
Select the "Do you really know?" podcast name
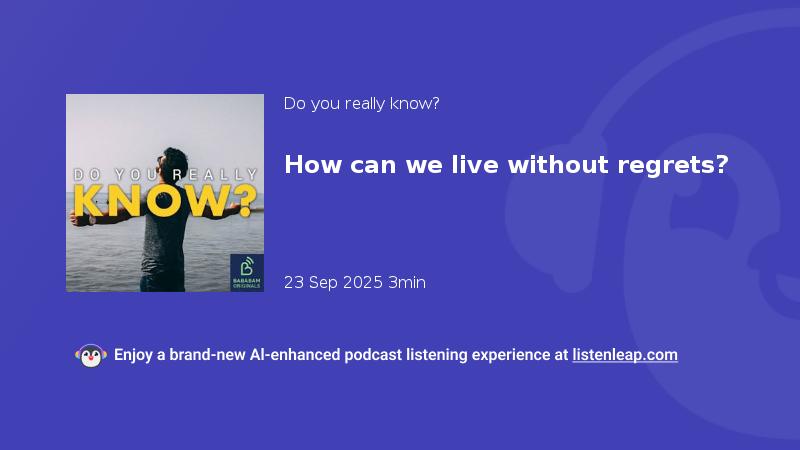click(361, 104)
